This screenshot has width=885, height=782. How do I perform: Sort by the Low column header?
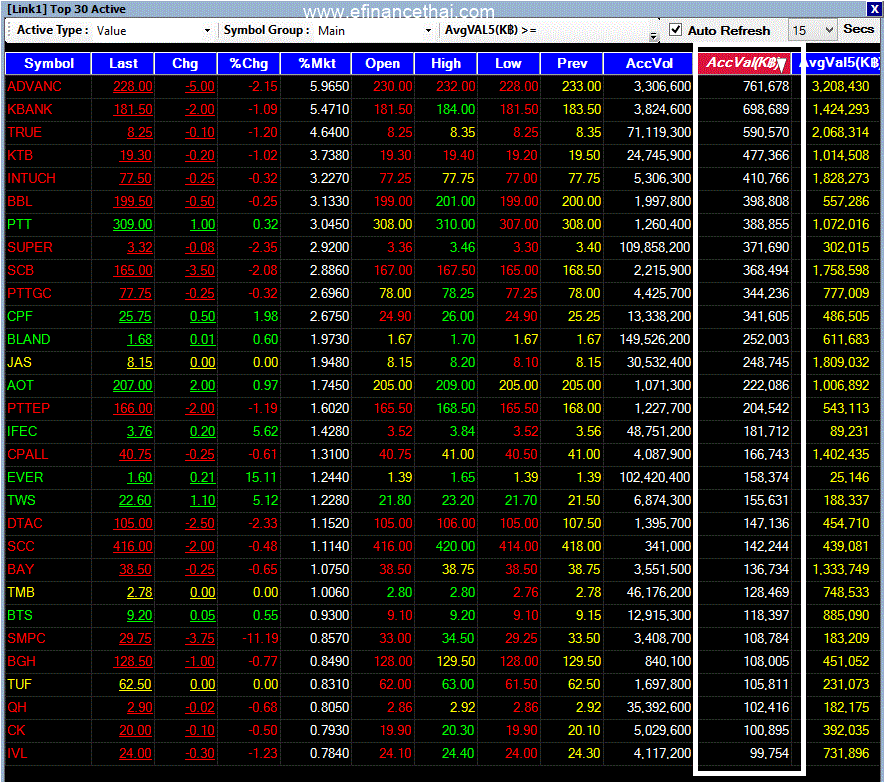[508, 63]
